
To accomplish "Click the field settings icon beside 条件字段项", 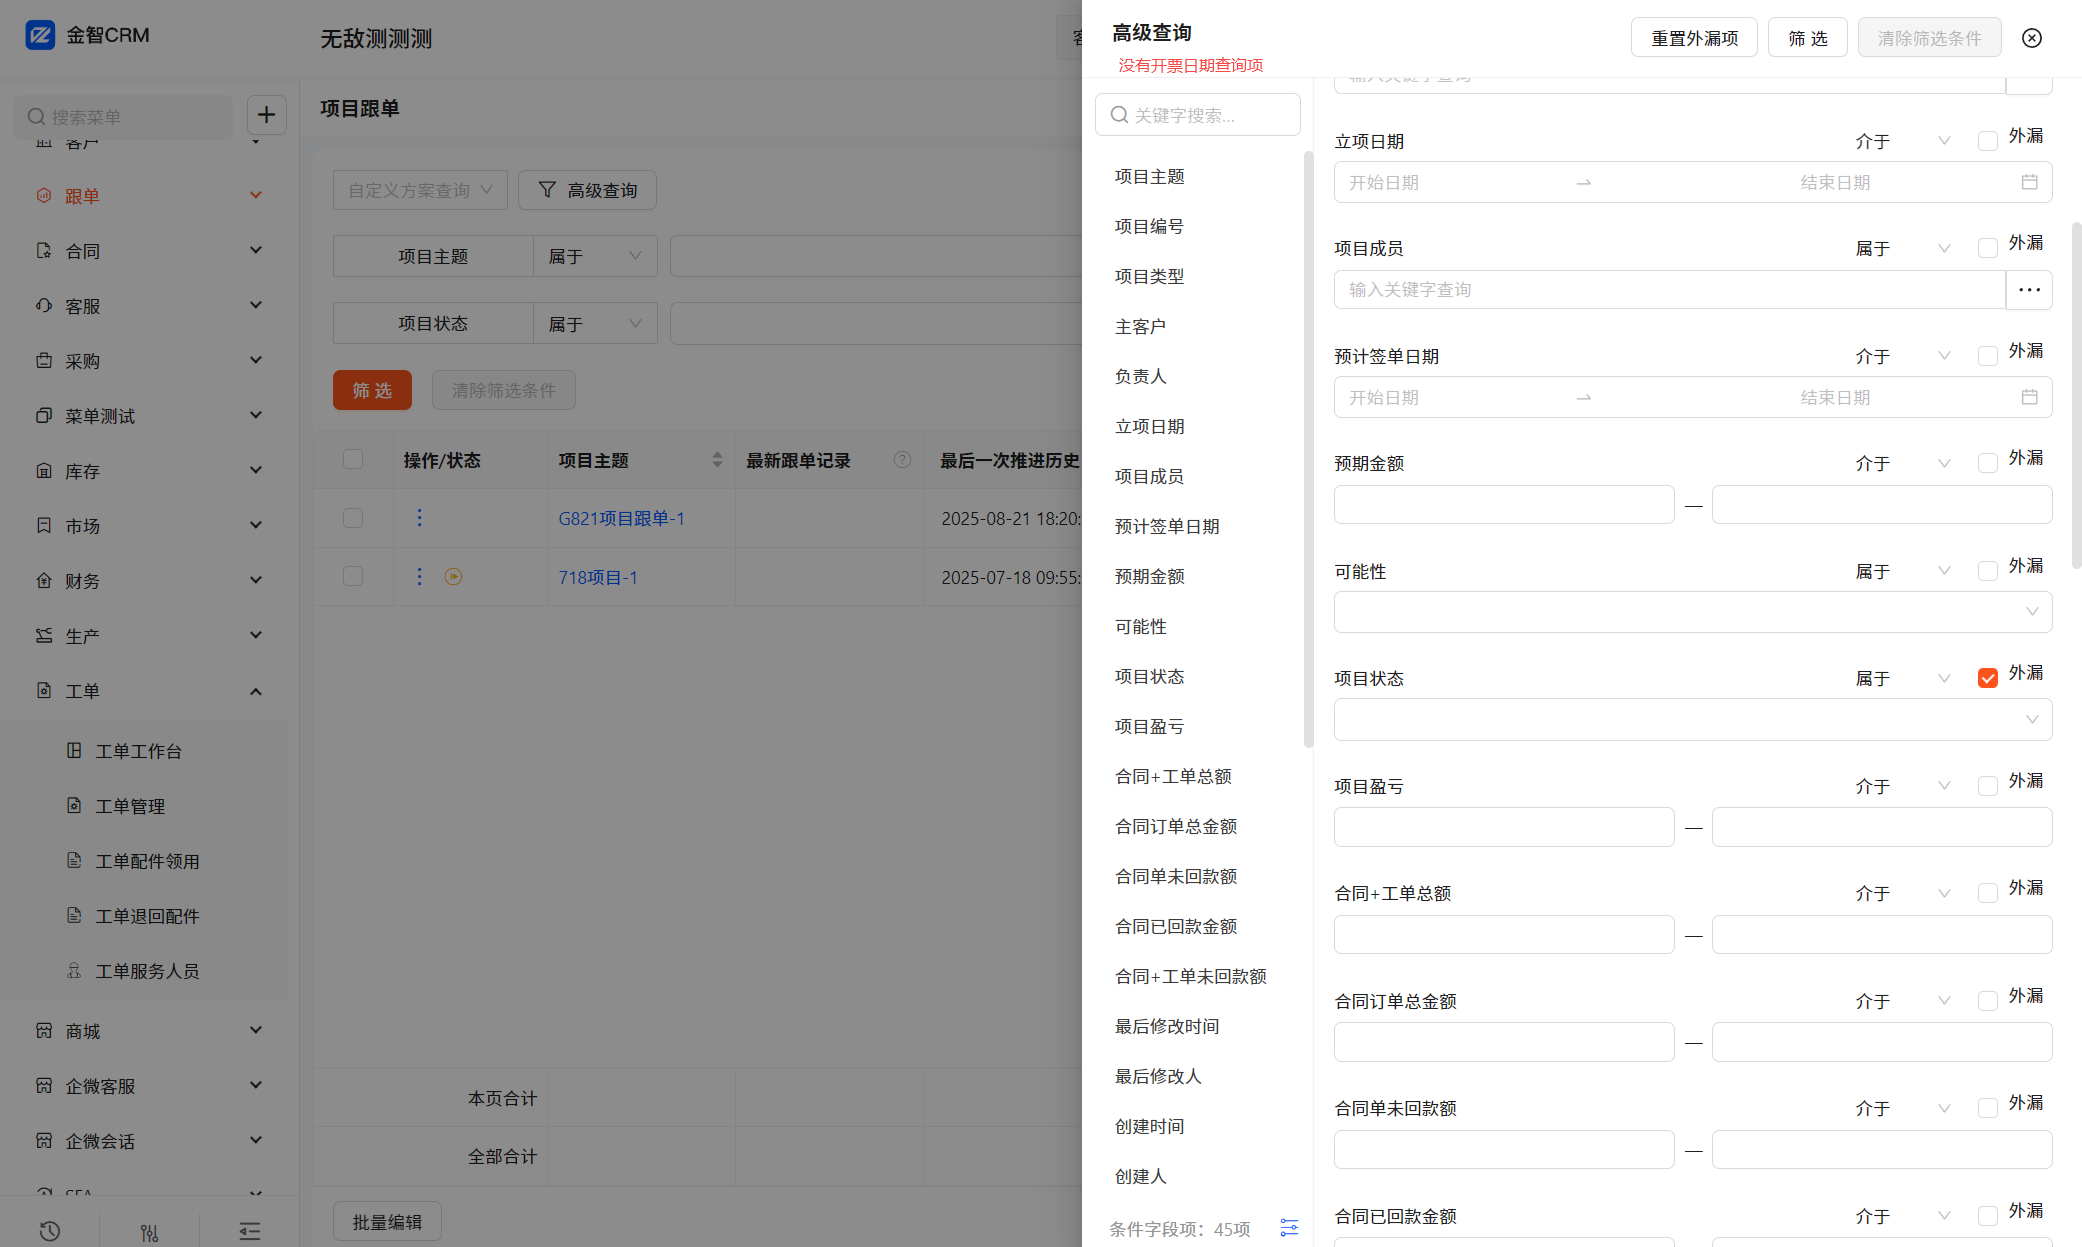I will coord(1289,1227).
